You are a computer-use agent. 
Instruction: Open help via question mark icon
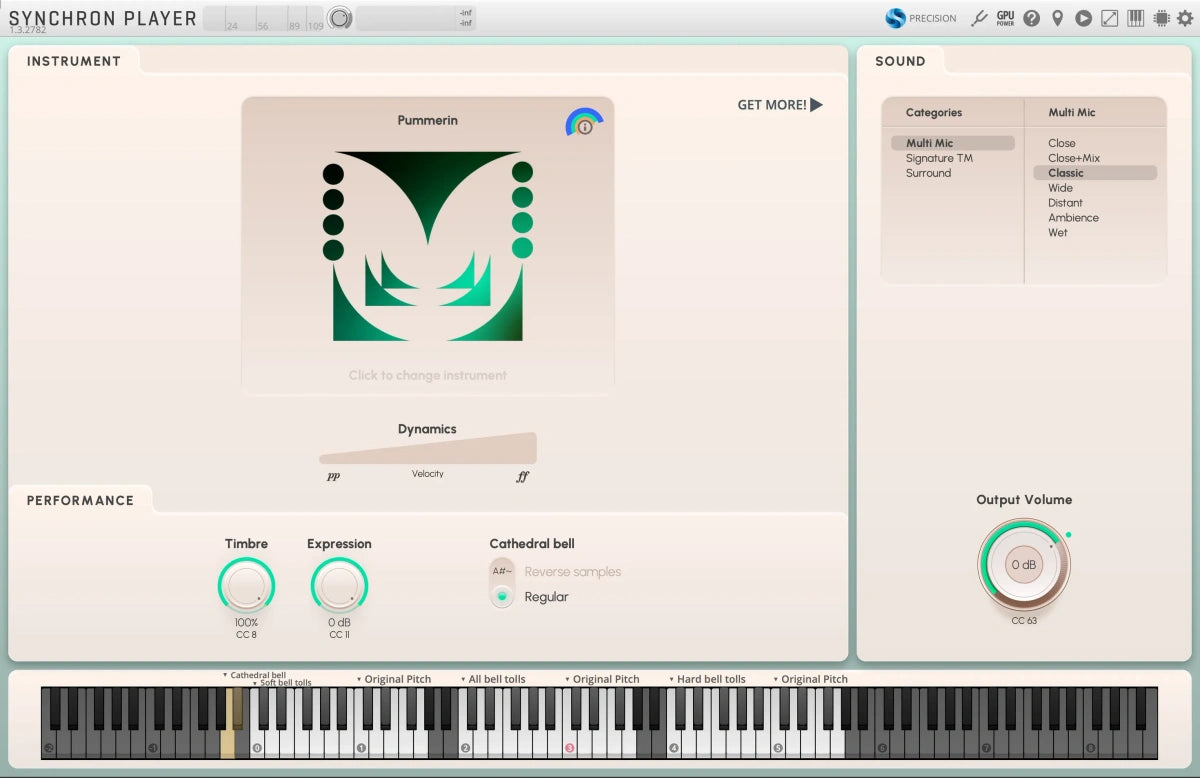1031,18
